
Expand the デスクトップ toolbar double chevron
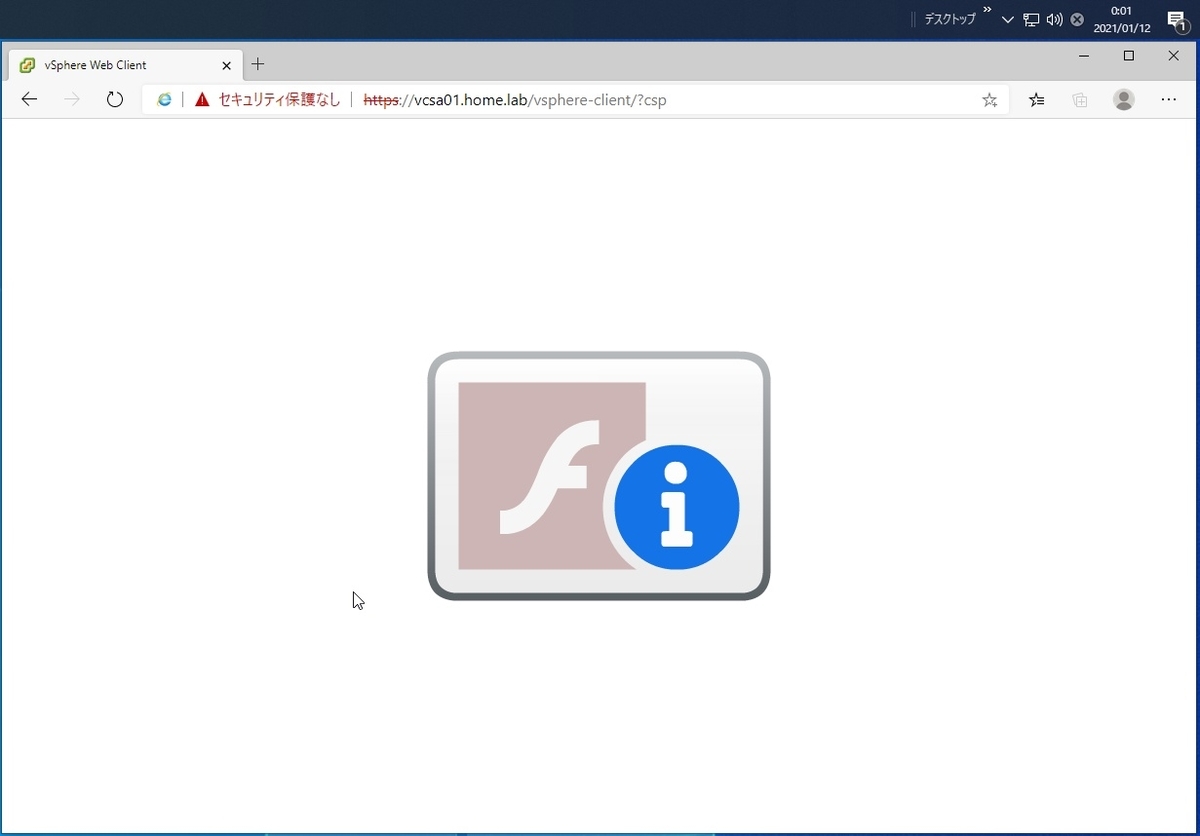[x=987, y=10]
